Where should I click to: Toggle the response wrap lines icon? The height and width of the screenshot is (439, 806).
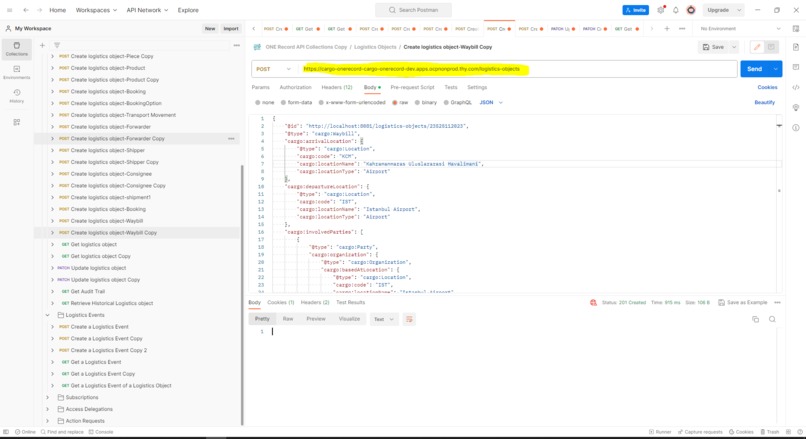pos(409,319)
